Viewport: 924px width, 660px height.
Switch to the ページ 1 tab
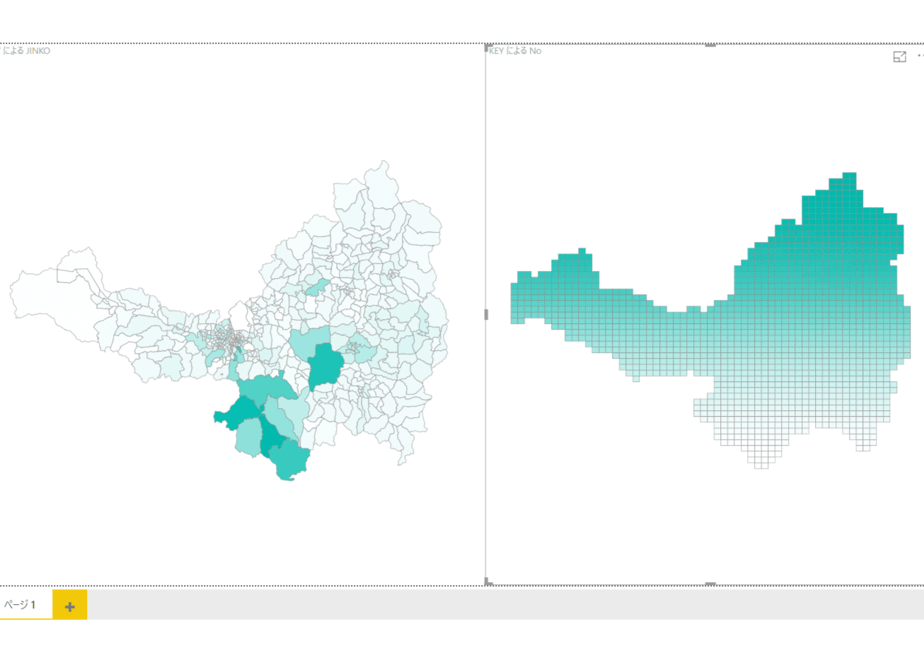point(21,605)
